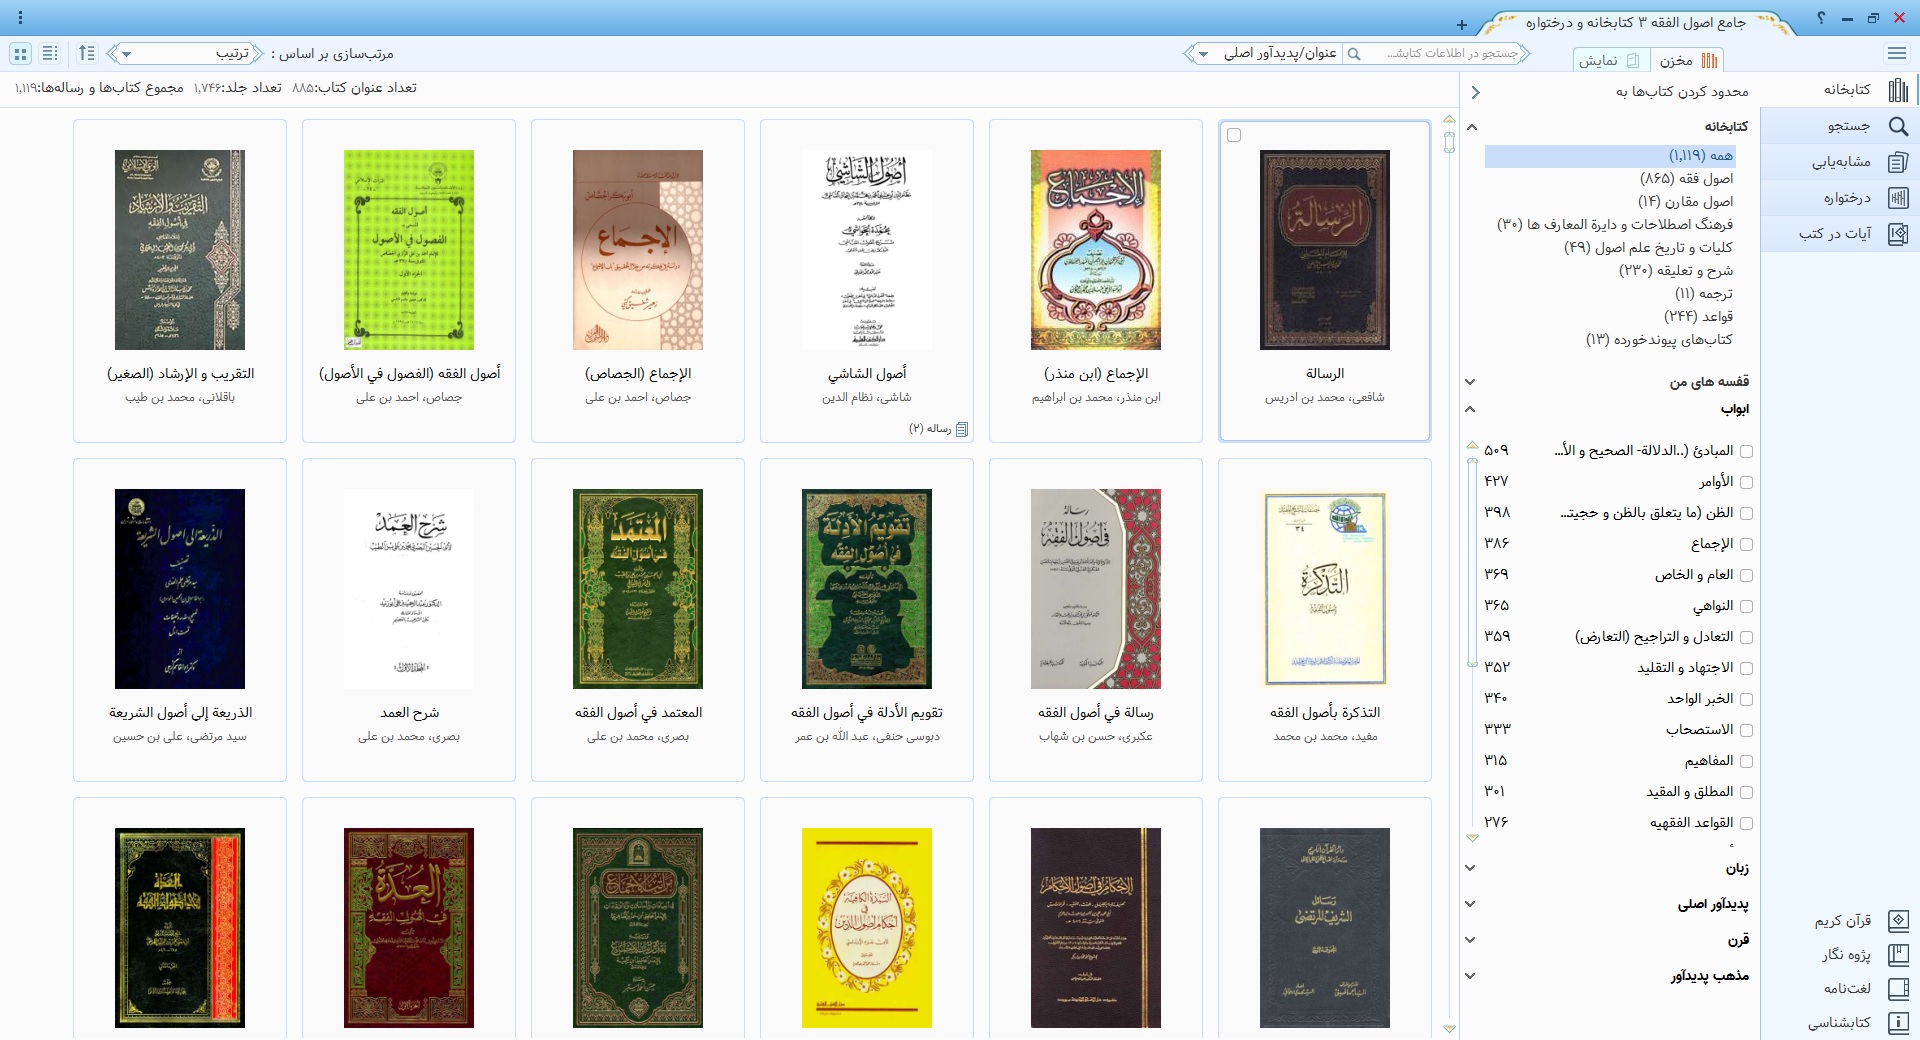Switch to the مخزن tab
Image resolution: width=1920 pixels, height=1040 pixels.
pos(1688,61)
